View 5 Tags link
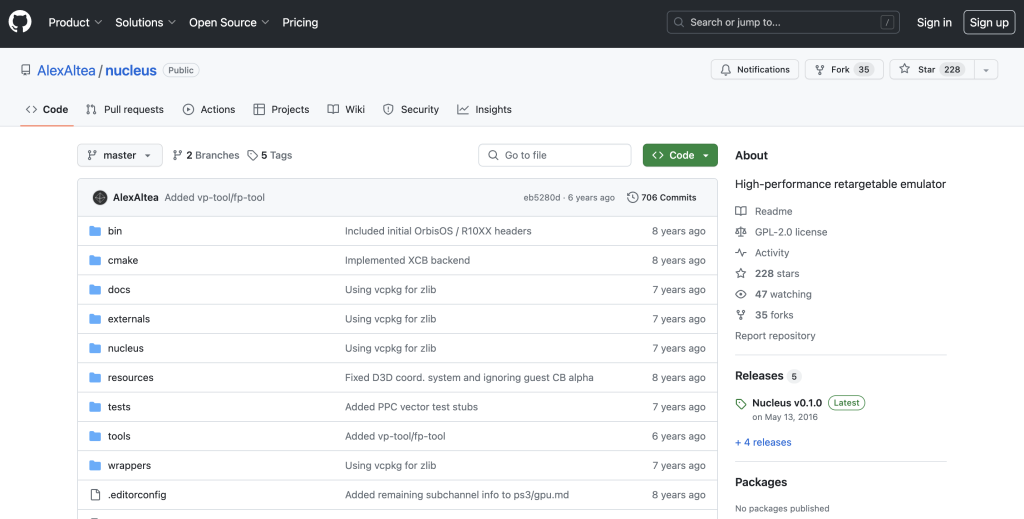This screenshot has height=519, width=1024. click(x=270, y=155)
